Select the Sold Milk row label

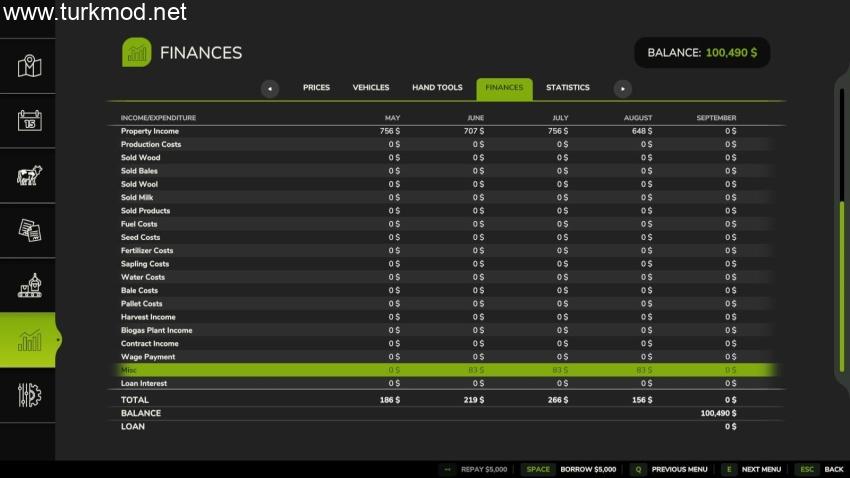click(x=137, y=197)
